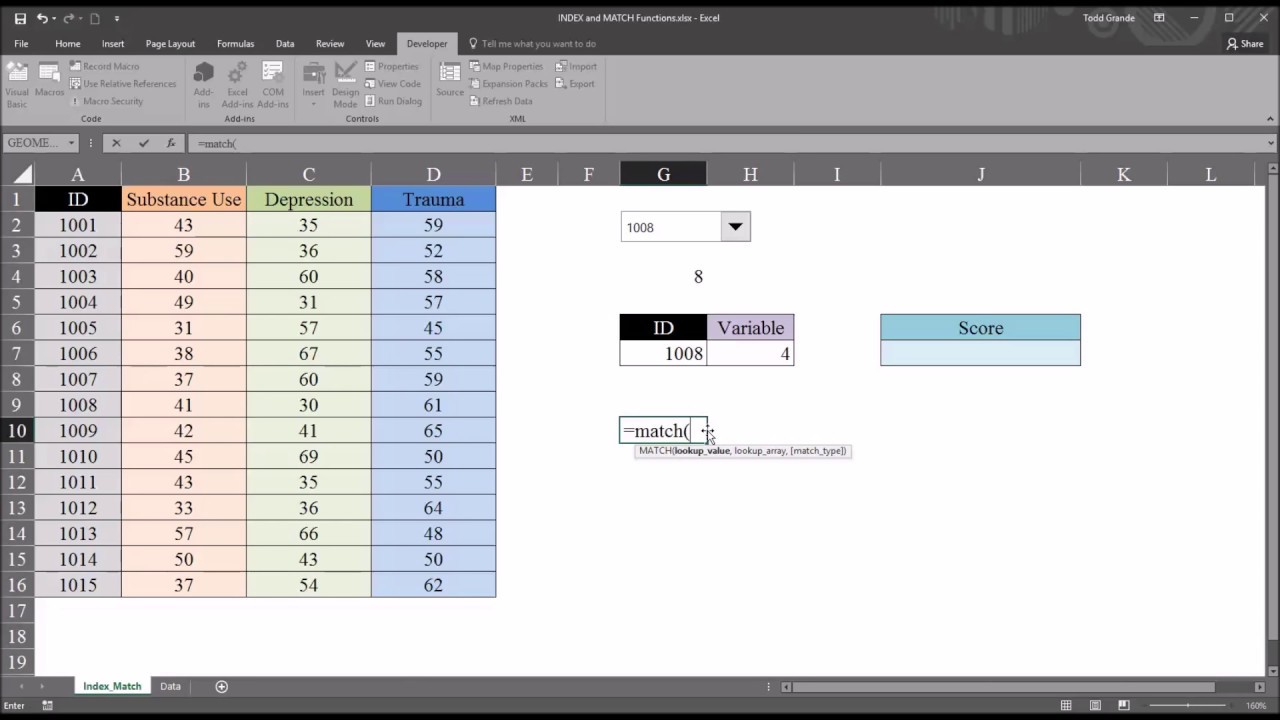Image resolution: width=1280 pixels, height=720 pixels.
Task: Click Expansion Packs
Action: click(x=509, y=84)
